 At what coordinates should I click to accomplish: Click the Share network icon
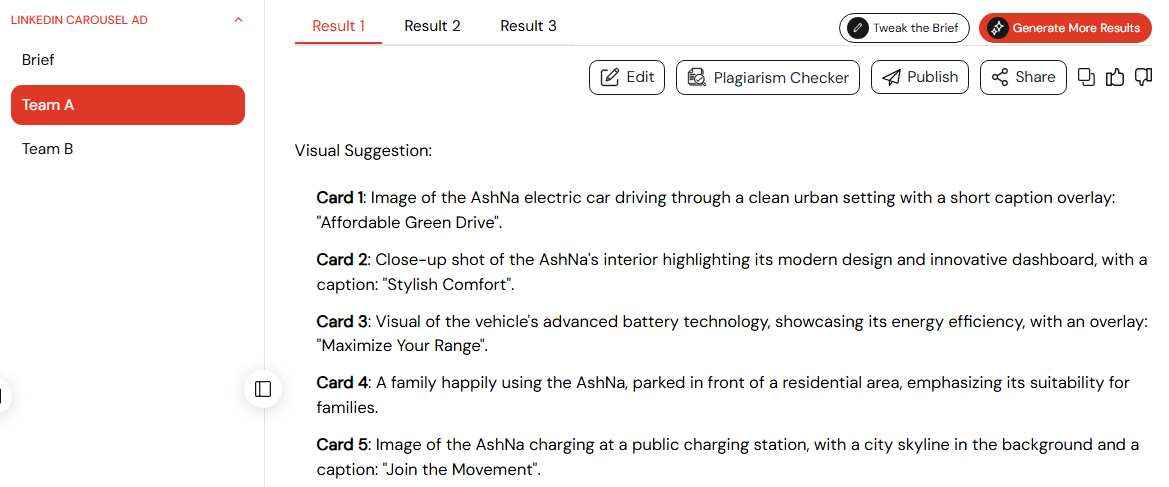1000,77
